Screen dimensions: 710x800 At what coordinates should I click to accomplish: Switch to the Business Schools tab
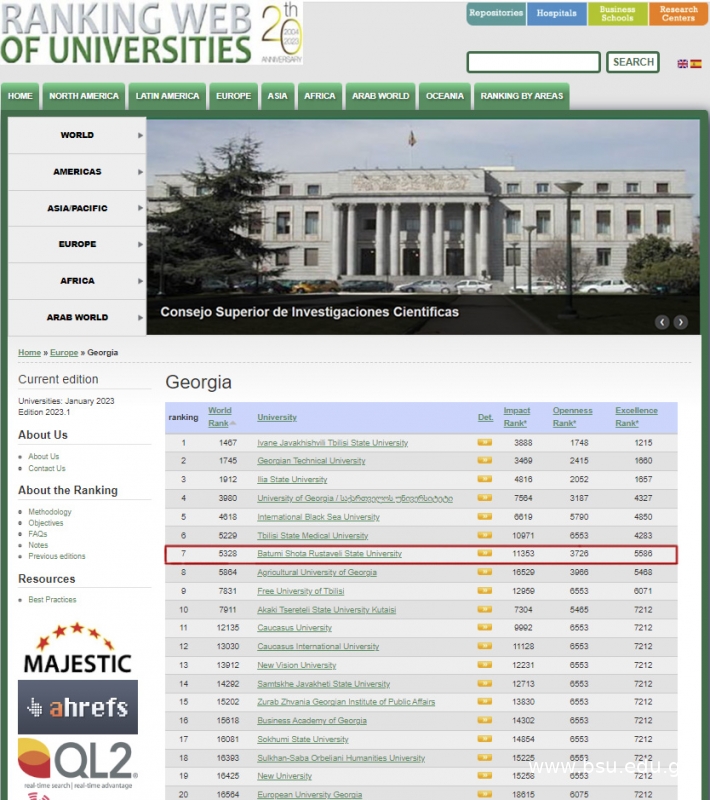pos(617,14)
